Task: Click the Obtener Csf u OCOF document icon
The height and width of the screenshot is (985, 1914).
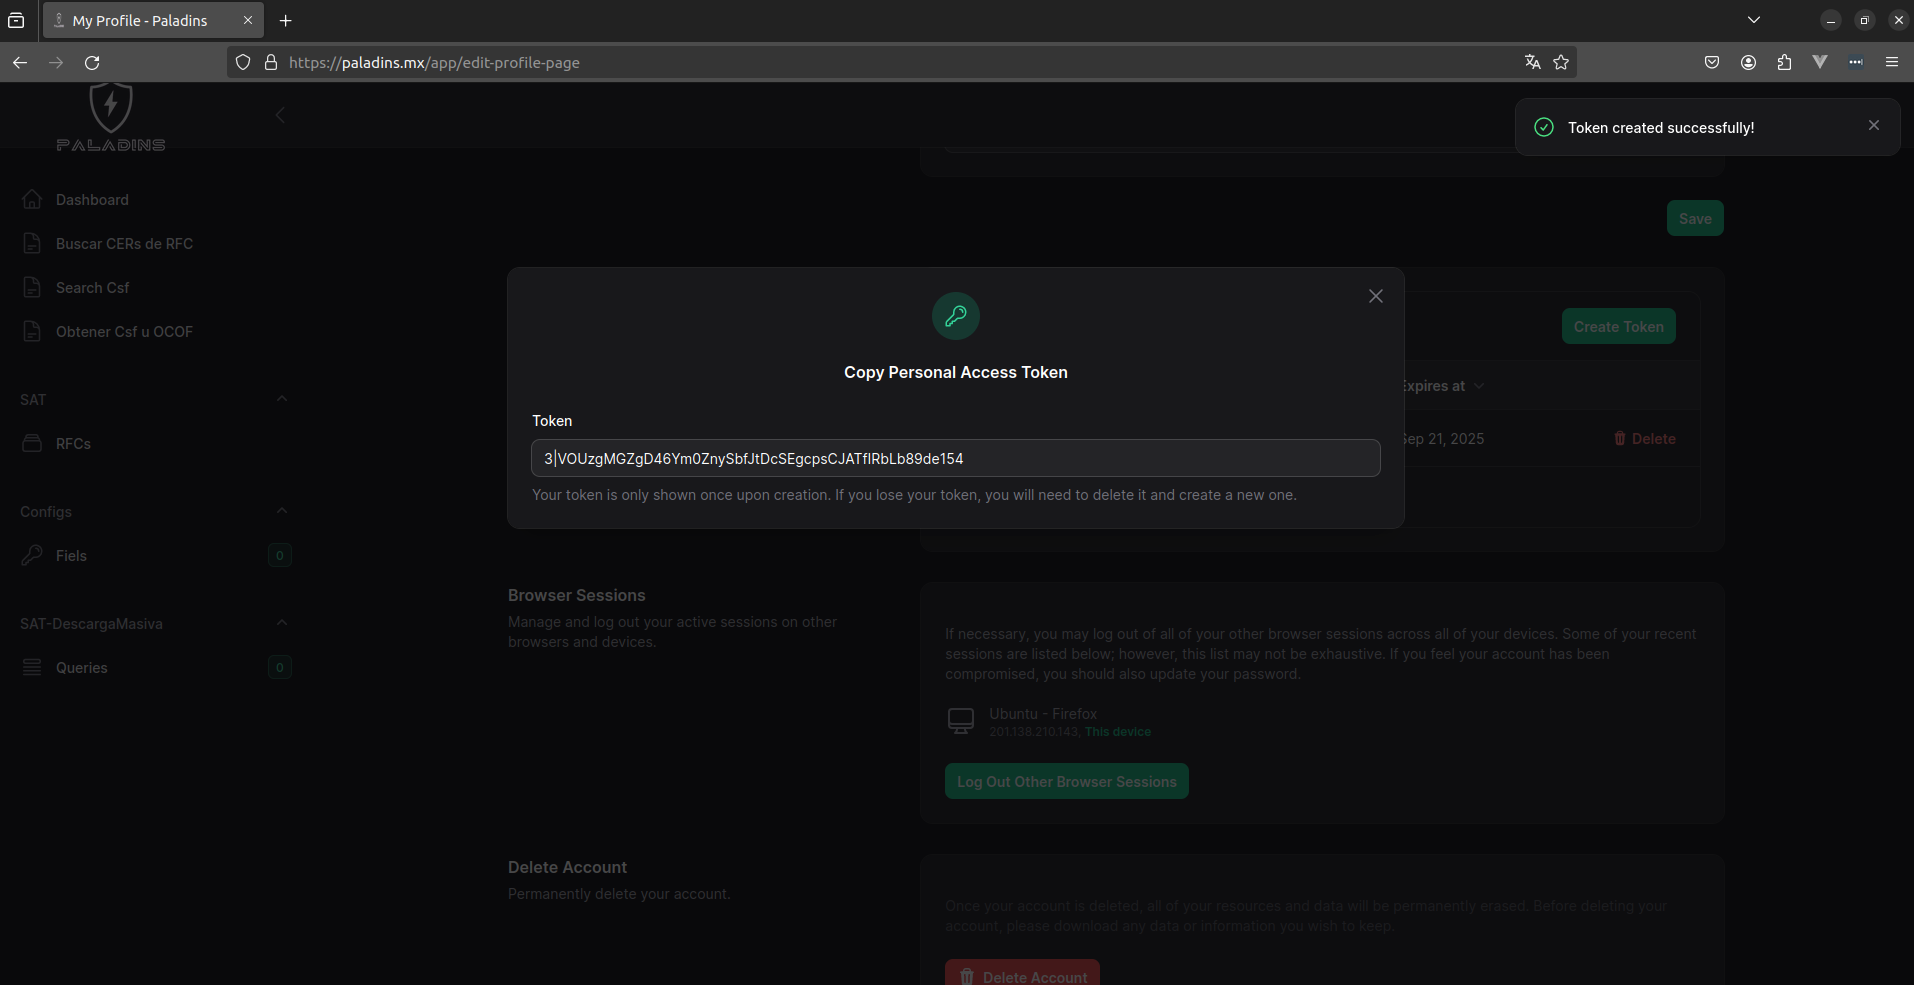Action: pos(32,331)
